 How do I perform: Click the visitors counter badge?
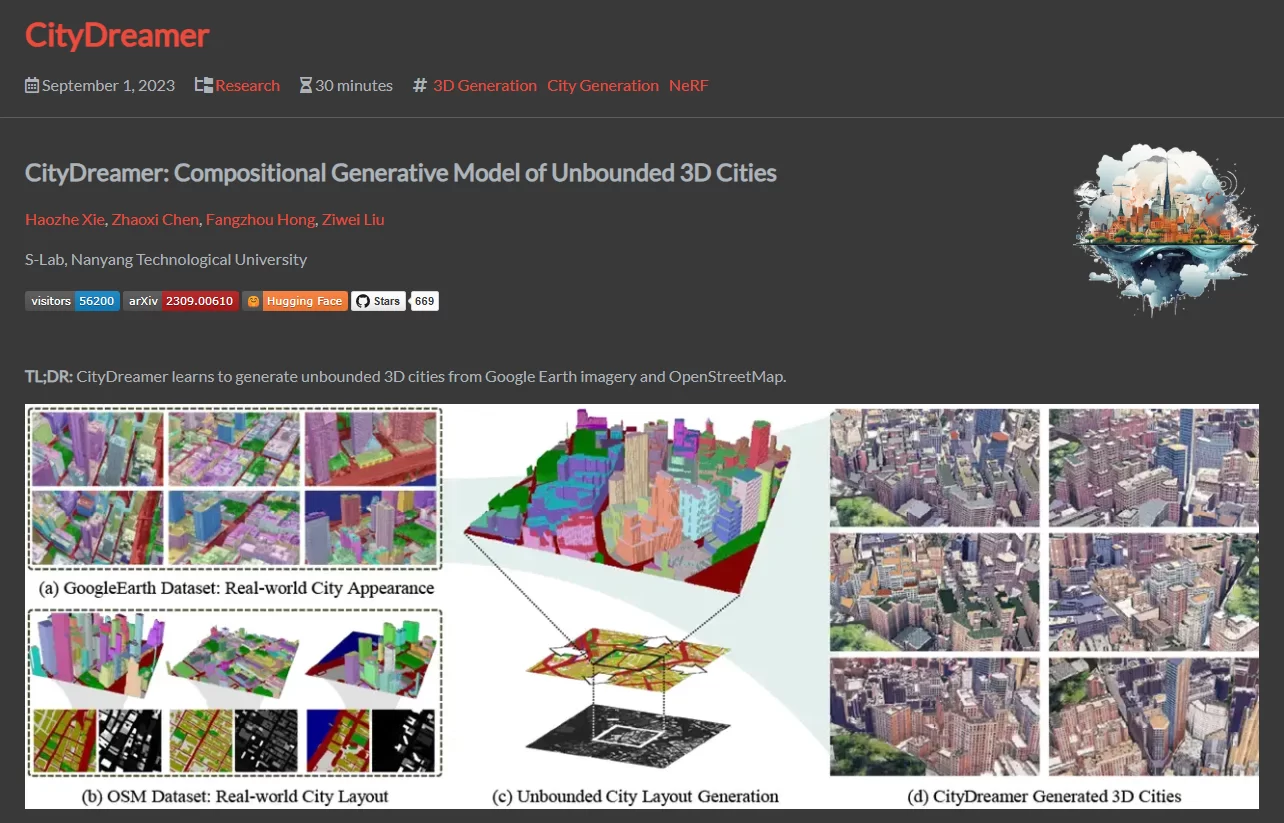pos(72,301)
